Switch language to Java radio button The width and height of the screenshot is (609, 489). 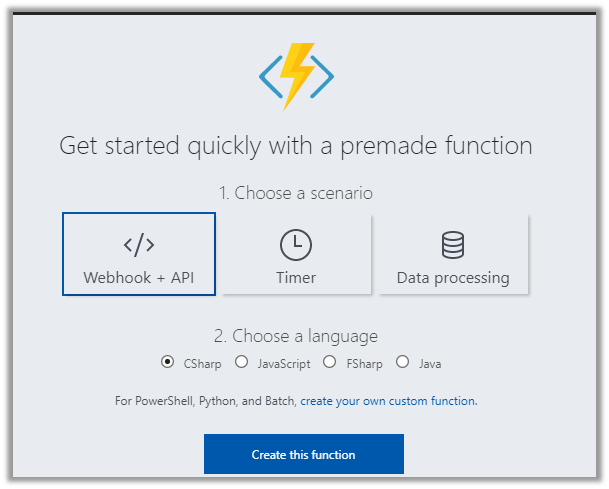(x=403, y=362)
